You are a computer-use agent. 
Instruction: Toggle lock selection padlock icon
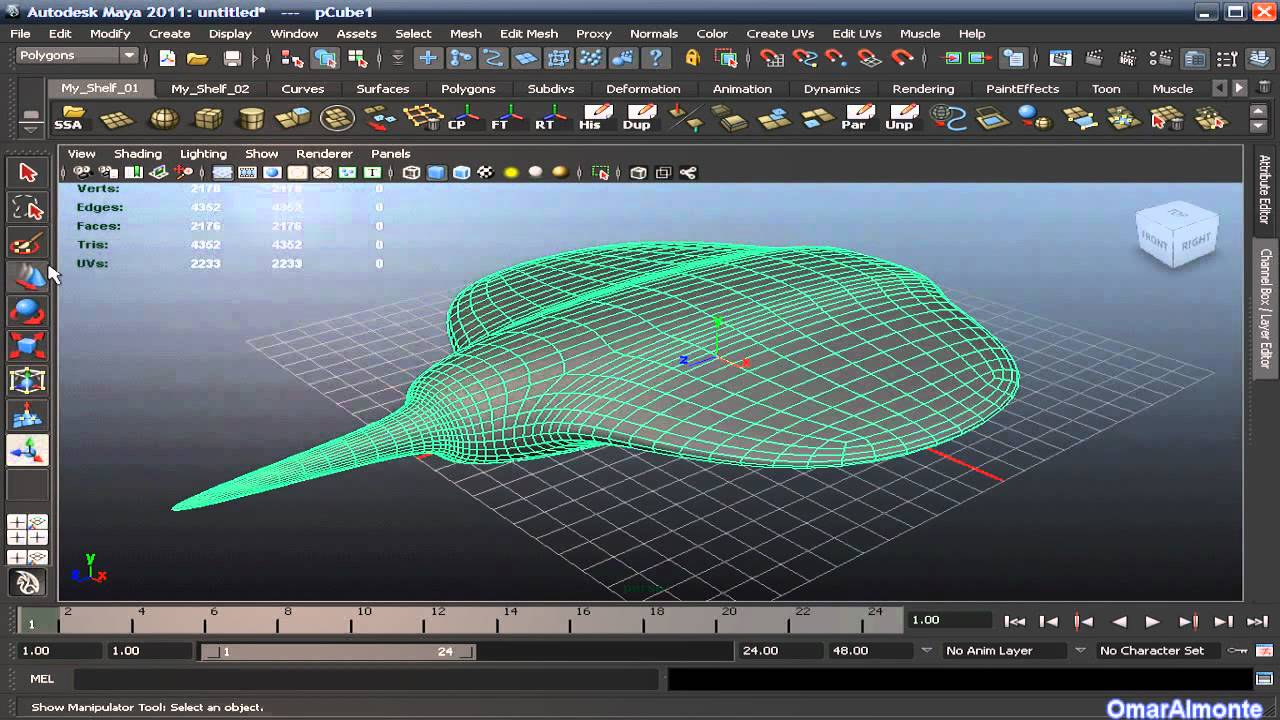point(693,58)
